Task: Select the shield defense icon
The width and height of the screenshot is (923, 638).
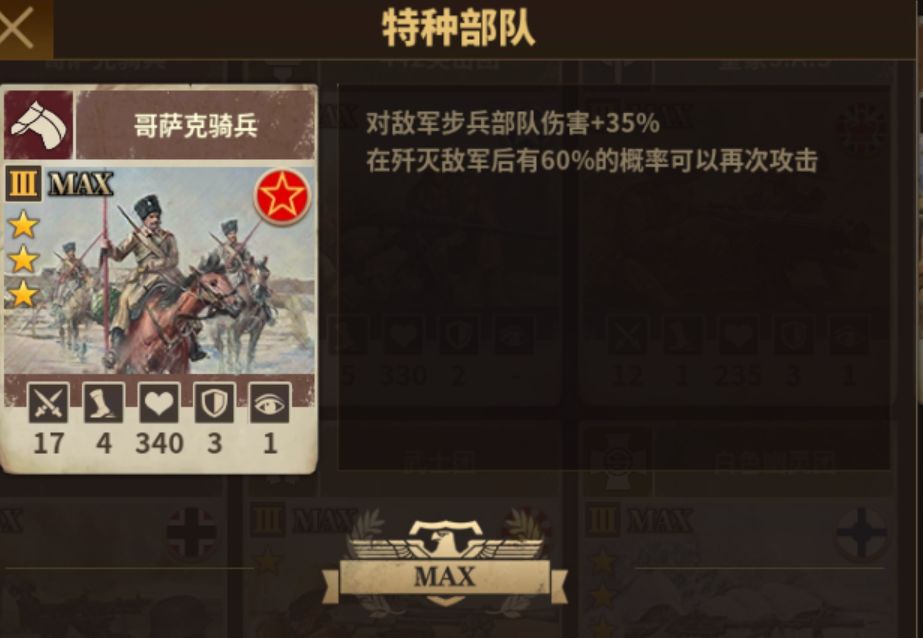Action: point(214,403)
